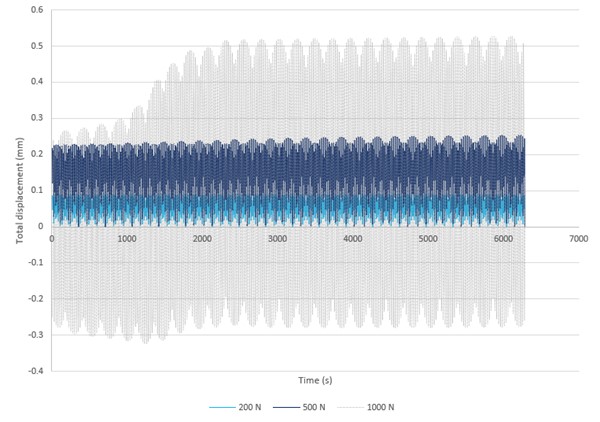Screen dimensions: 600x422
Task: Click the 0.3 label on vertical axis
Action: pyautogui.click(x=36, y=118)
